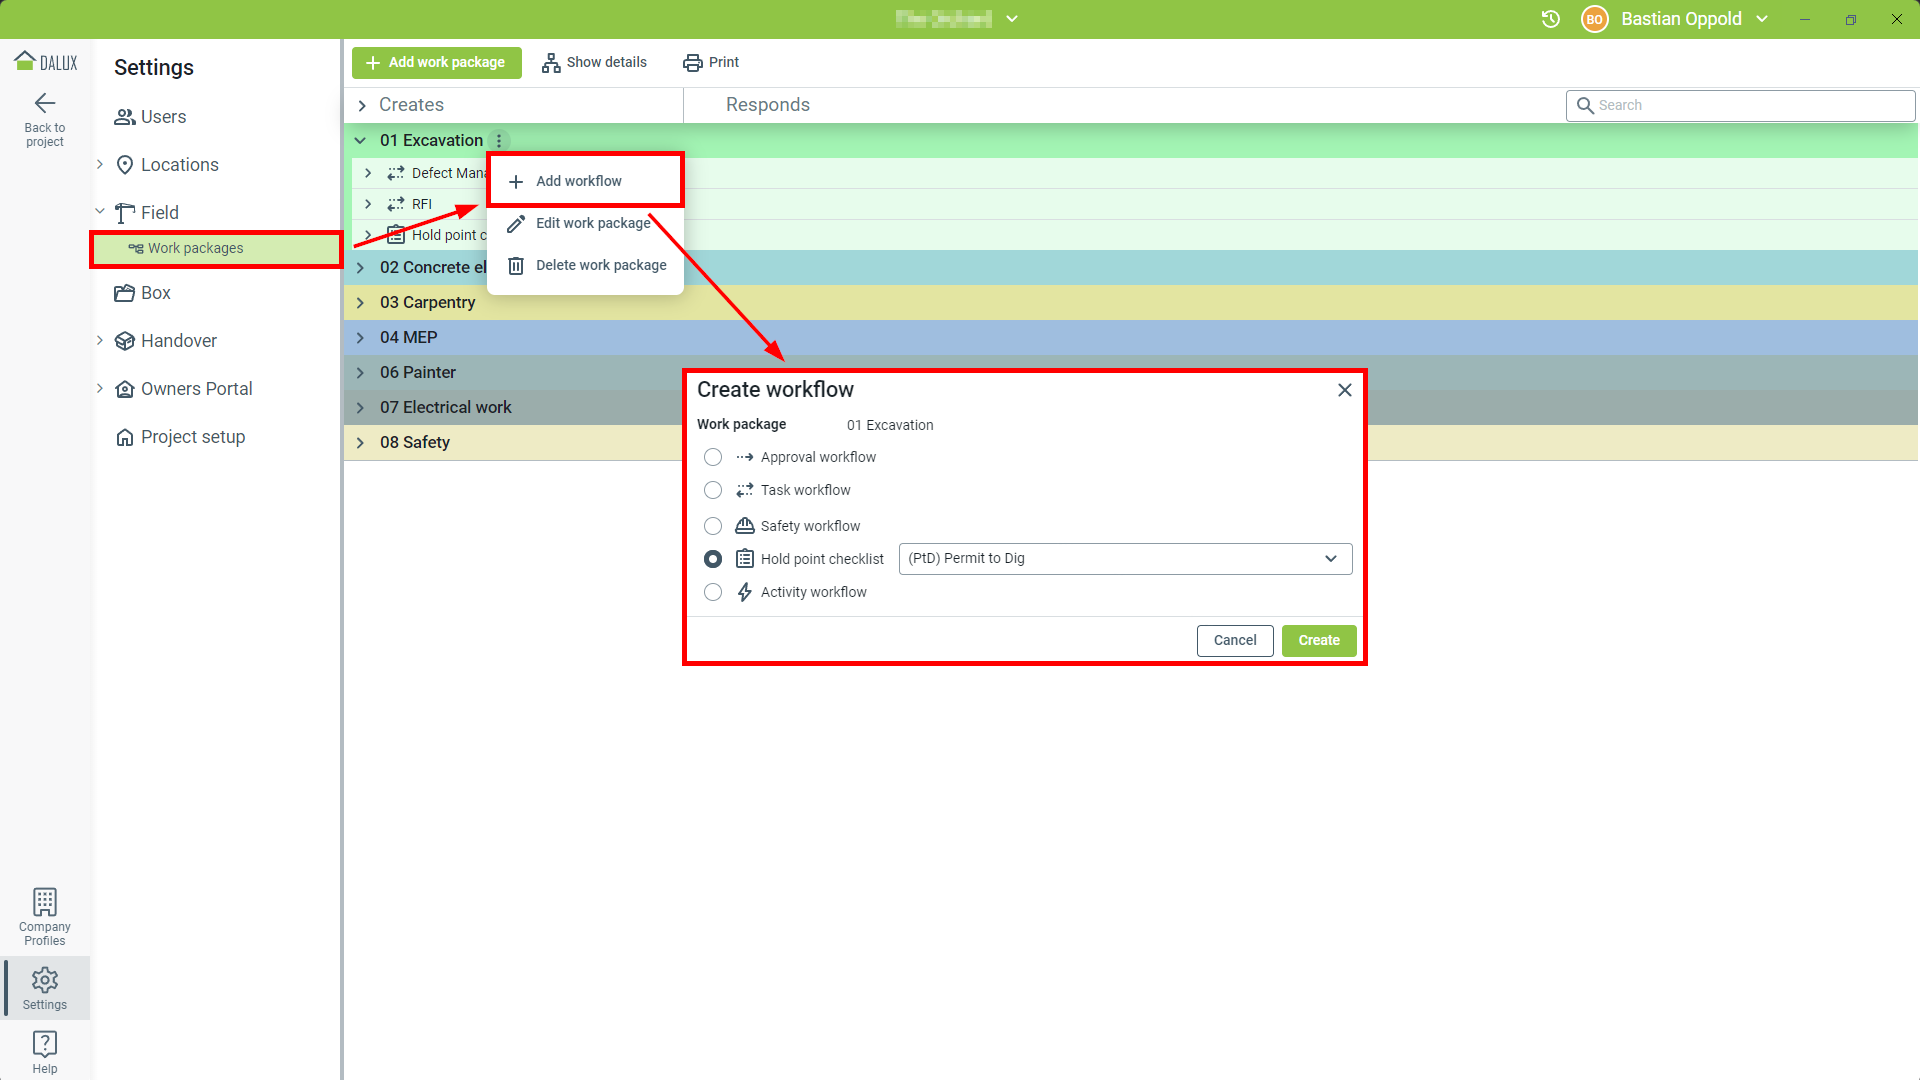Click the Add work package button
This screenshot has width=1920, height=1080.
coord(437,62)
